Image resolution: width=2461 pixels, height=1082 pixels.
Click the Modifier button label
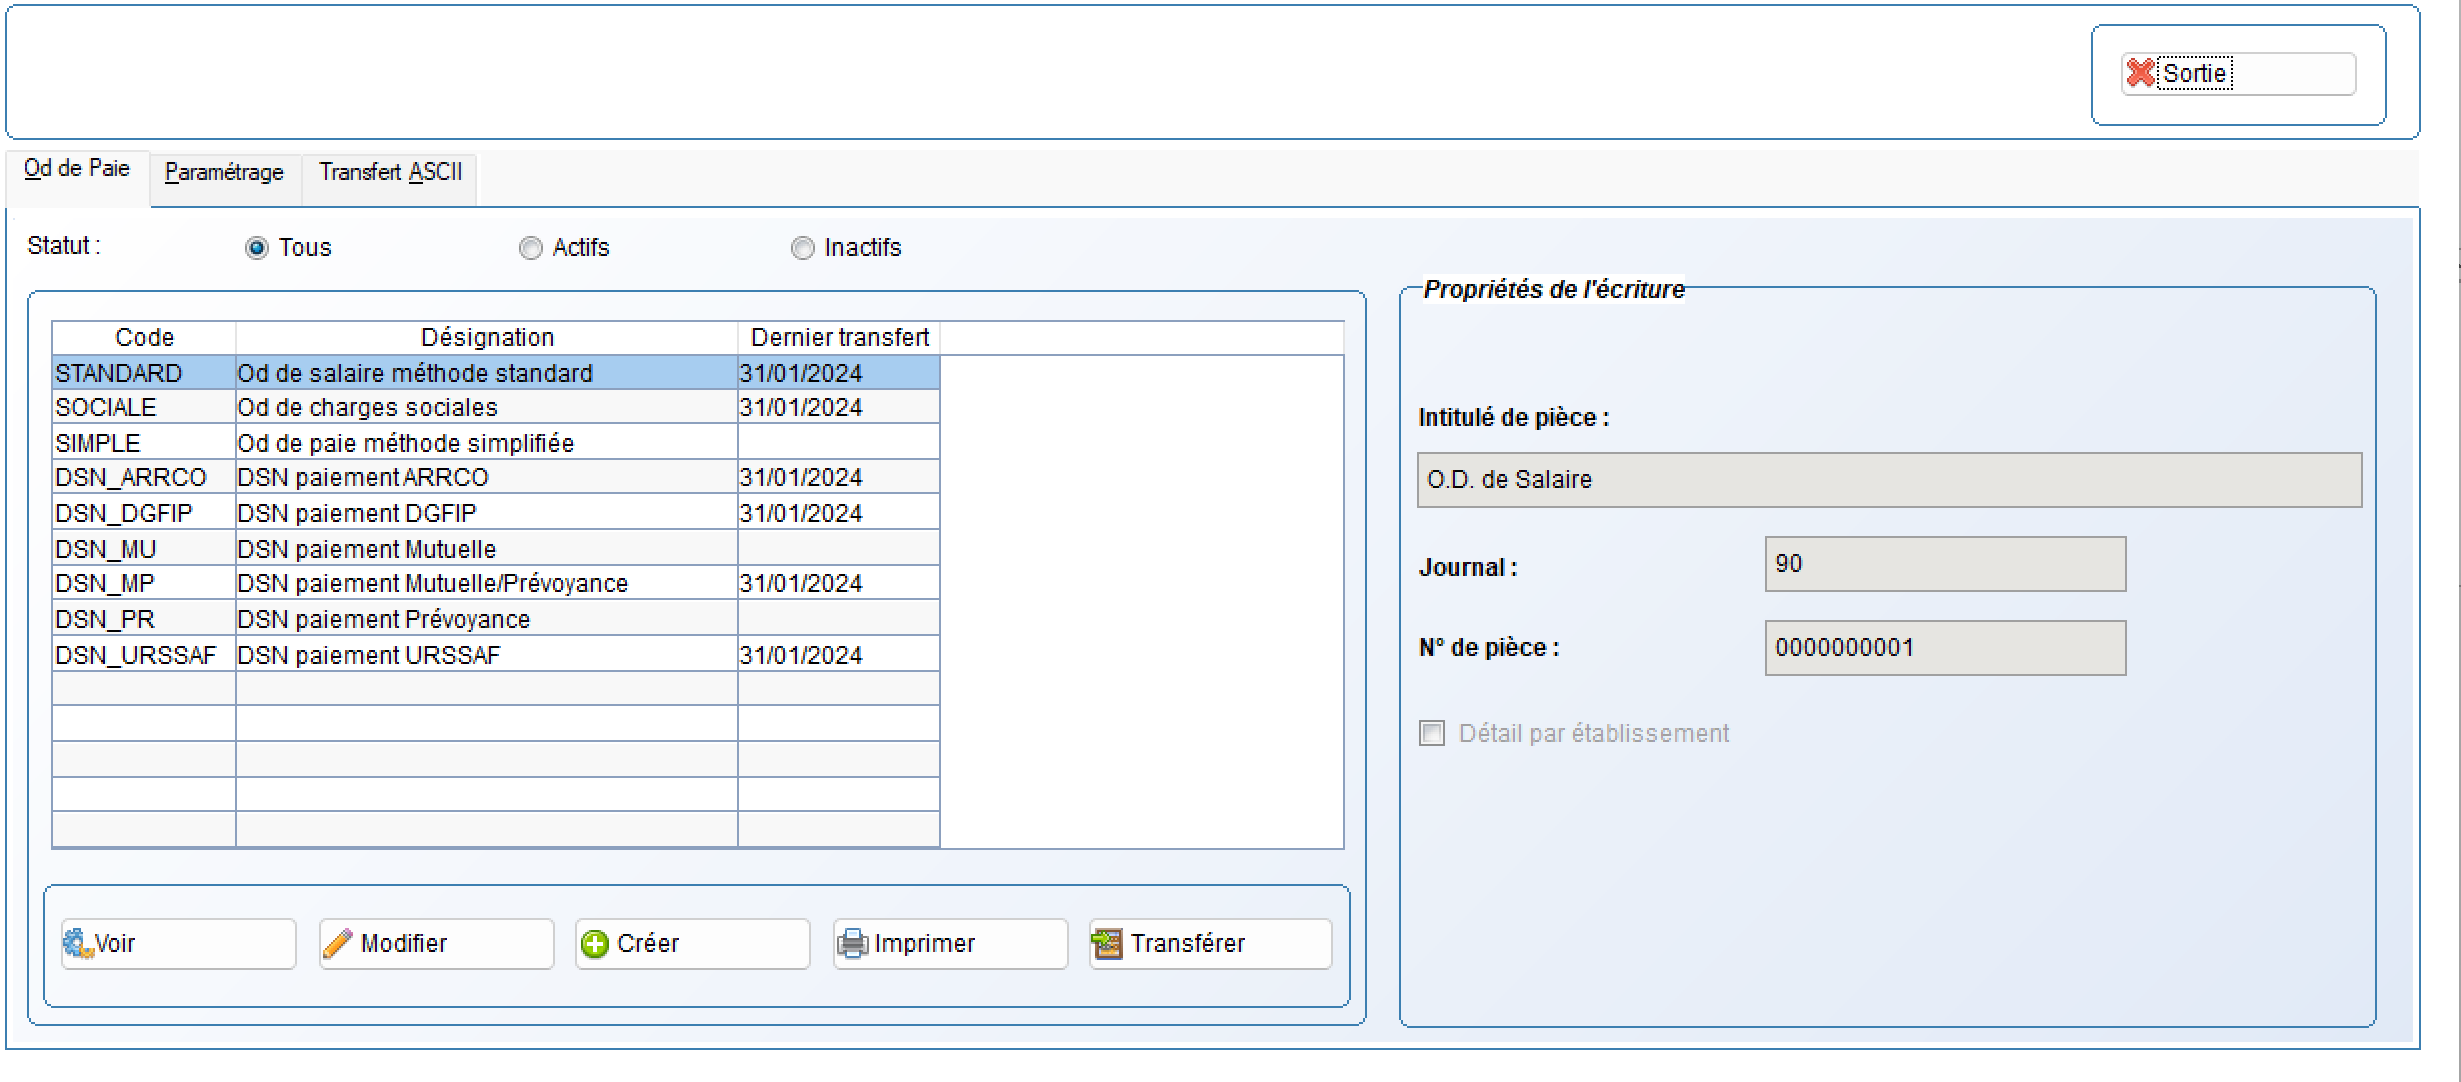pos(404,943)
